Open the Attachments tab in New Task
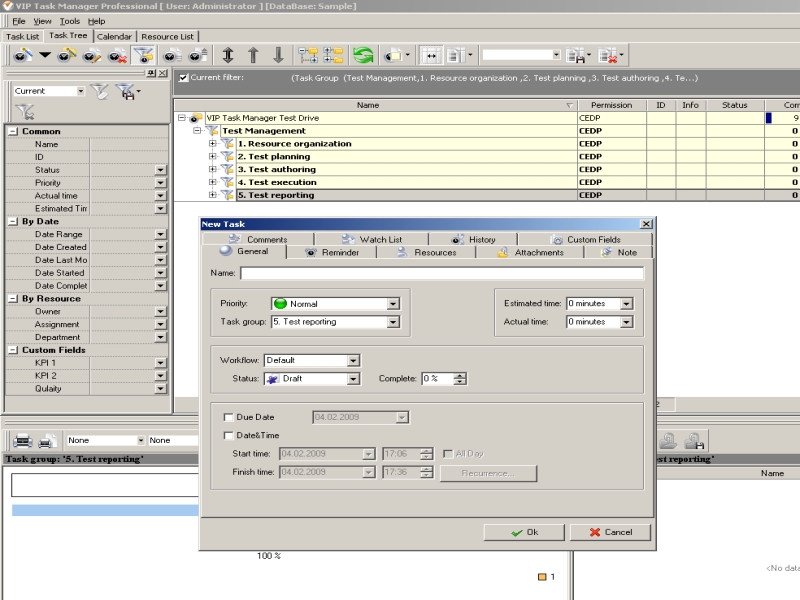This screenshot has width=800, height=600. [x=531, y=253]
